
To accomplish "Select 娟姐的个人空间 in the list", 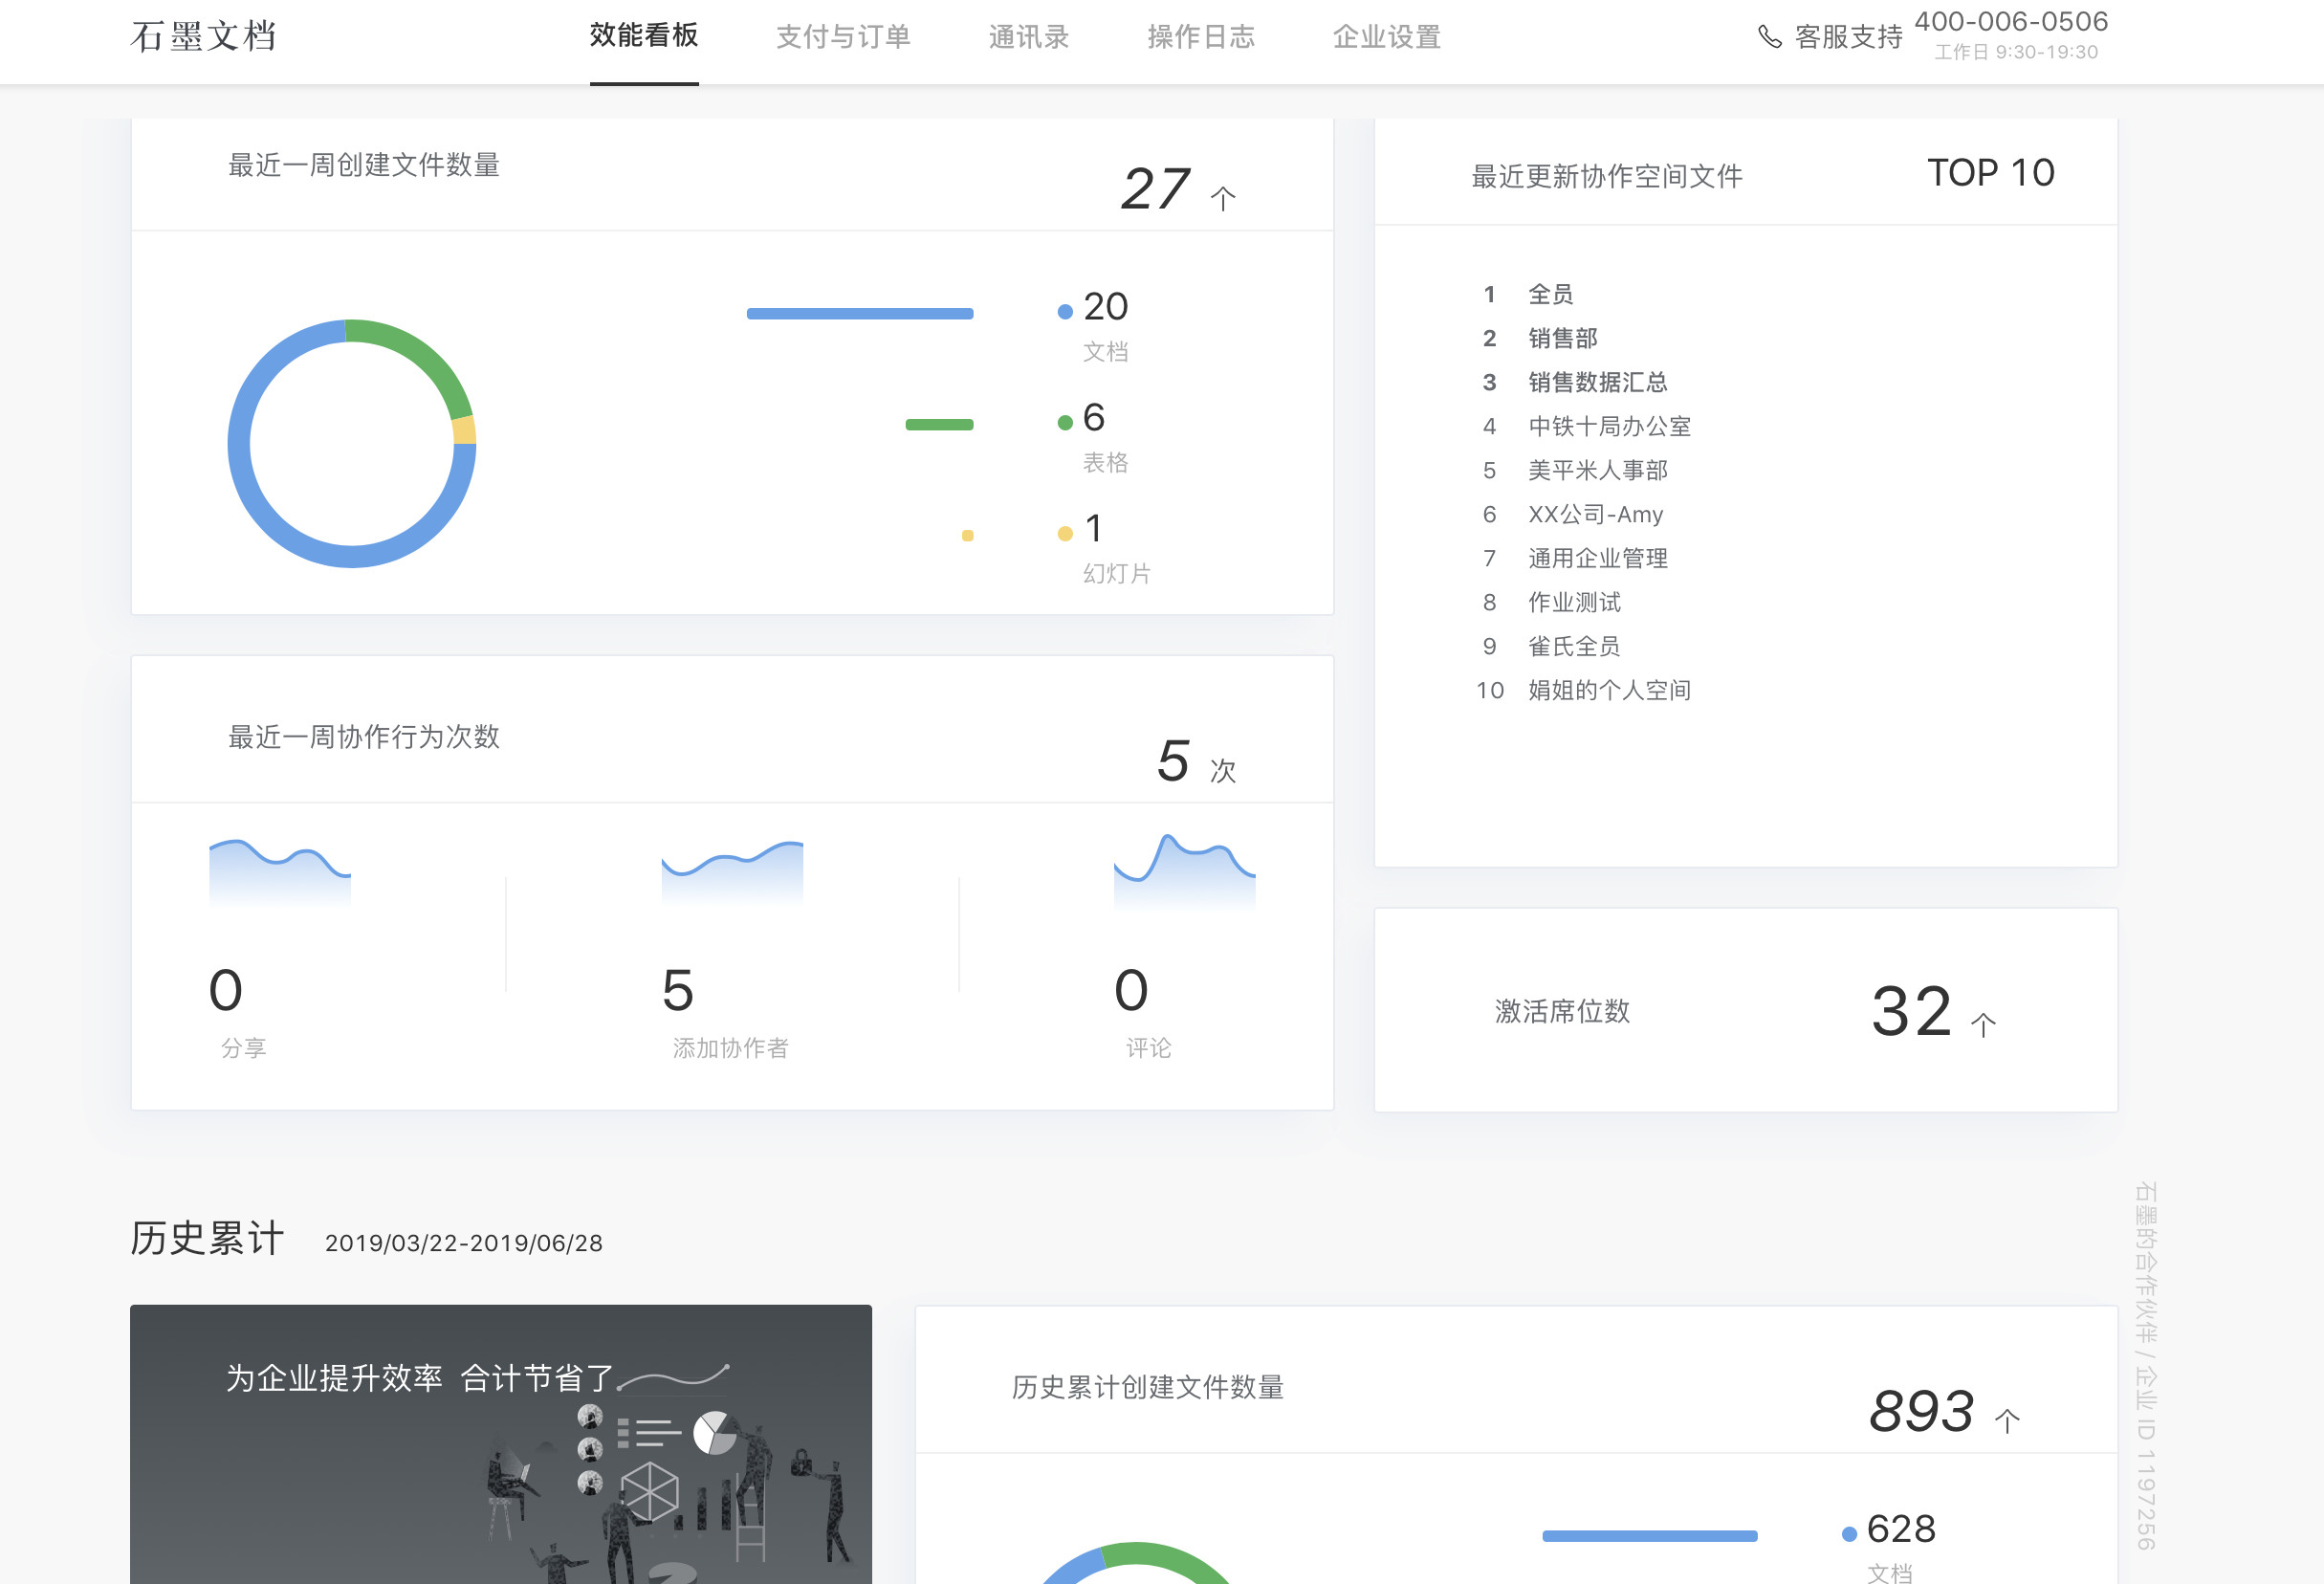I will point(1608,690).
